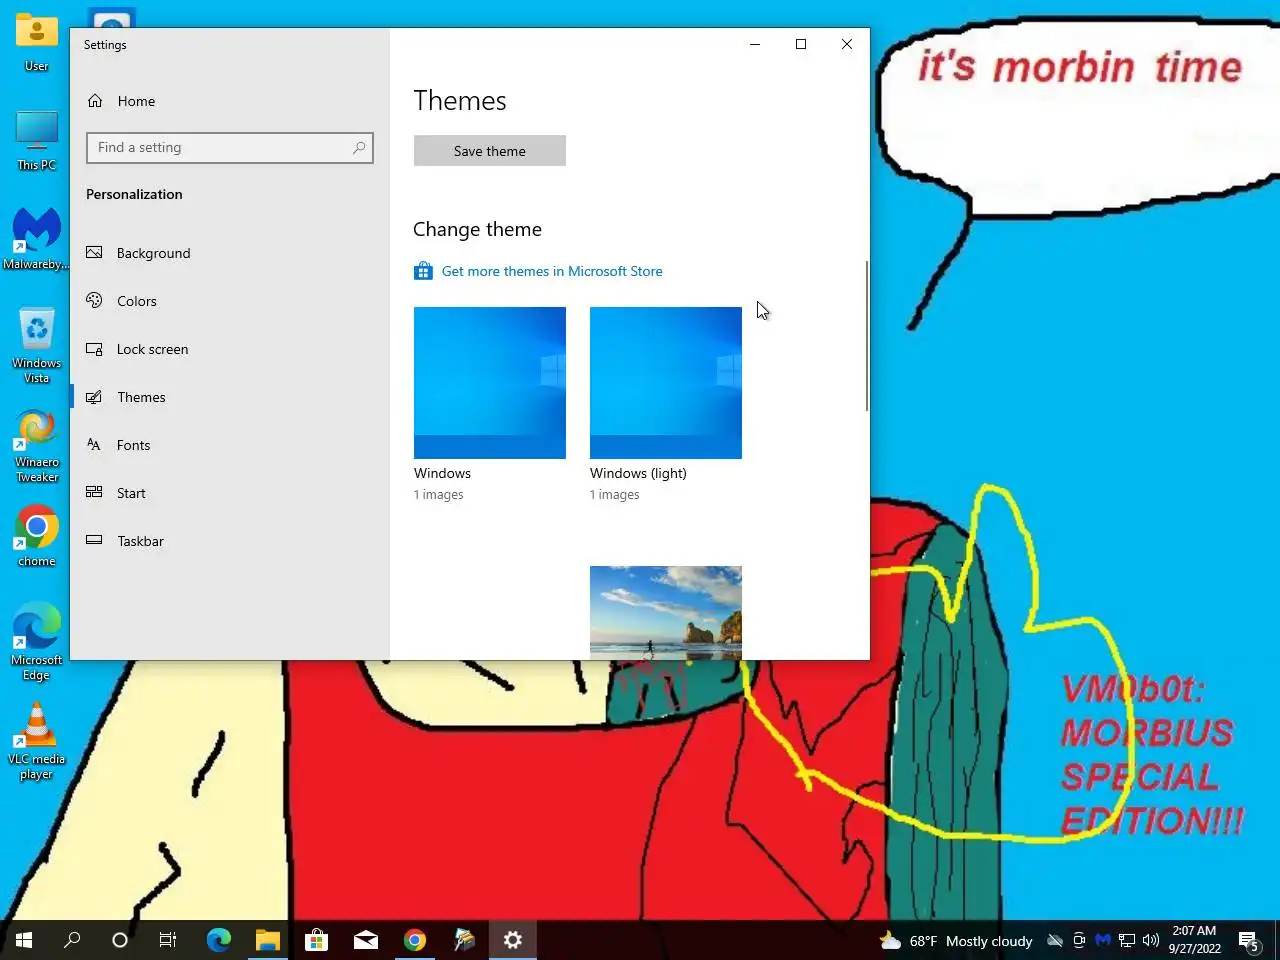Open File Explorer from the taskbar
This screenshot has width=1280, height=960.
(268, 940)
